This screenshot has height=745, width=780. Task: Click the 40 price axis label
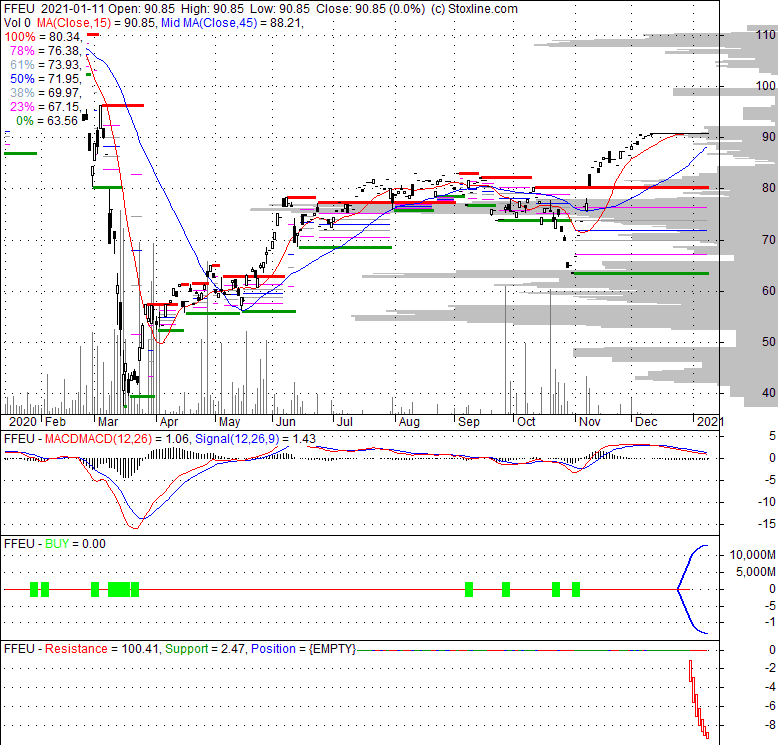[x=769, y=393]
